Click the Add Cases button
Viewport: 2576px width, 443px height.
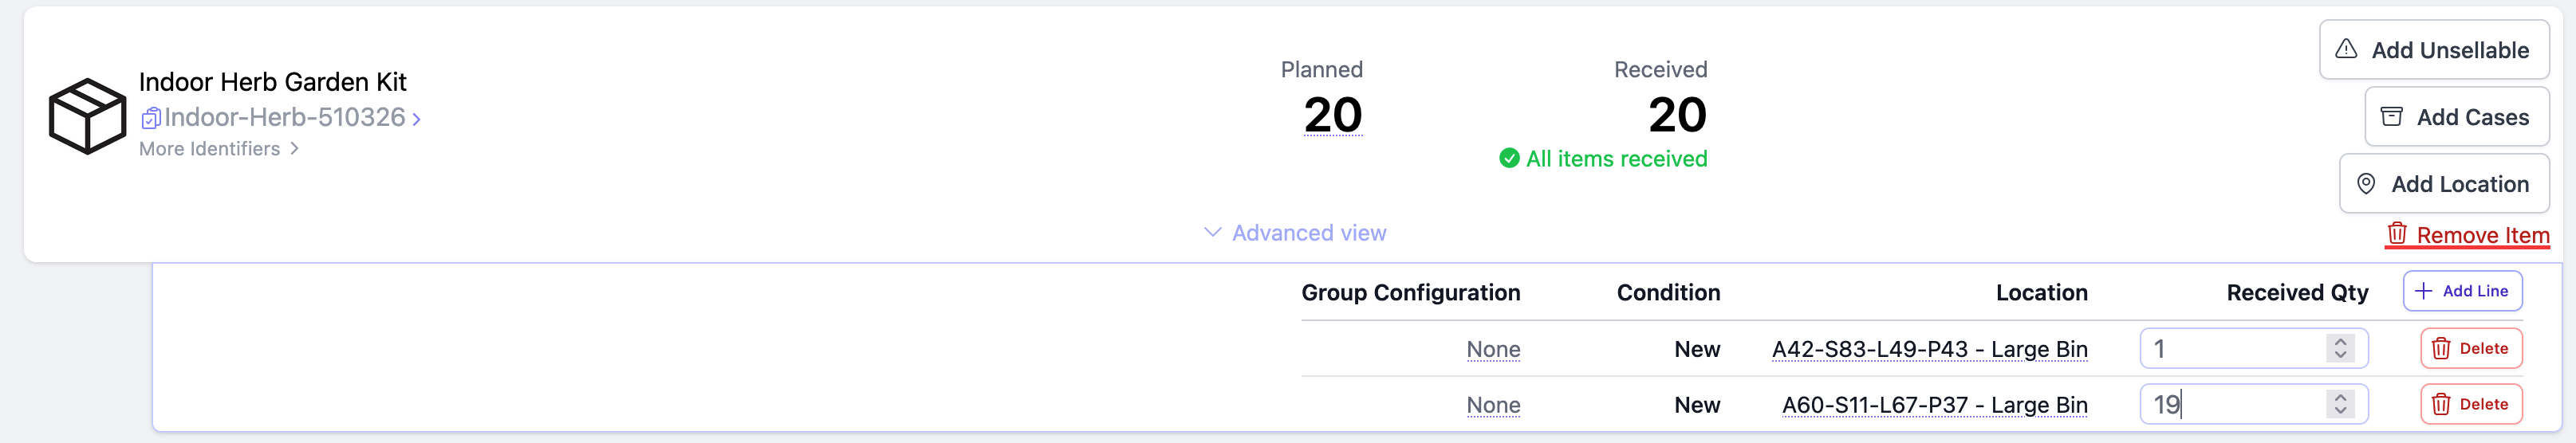coord(2456,117)
